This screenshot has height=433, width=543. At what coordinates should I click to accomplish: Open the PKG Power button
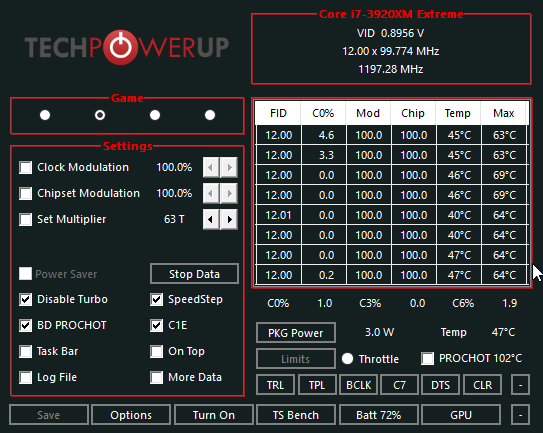tap(296, 333)
